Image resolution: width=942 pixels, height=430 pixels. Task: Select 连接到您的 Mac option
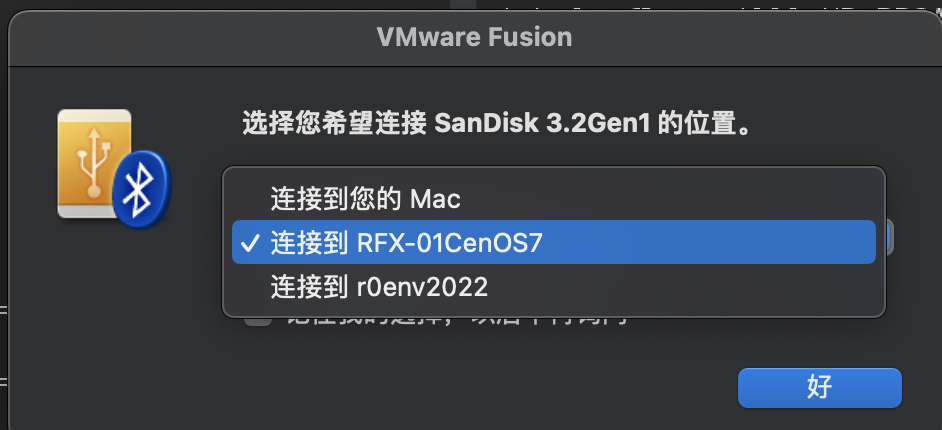pyautogui.click(x=365, y=199)
